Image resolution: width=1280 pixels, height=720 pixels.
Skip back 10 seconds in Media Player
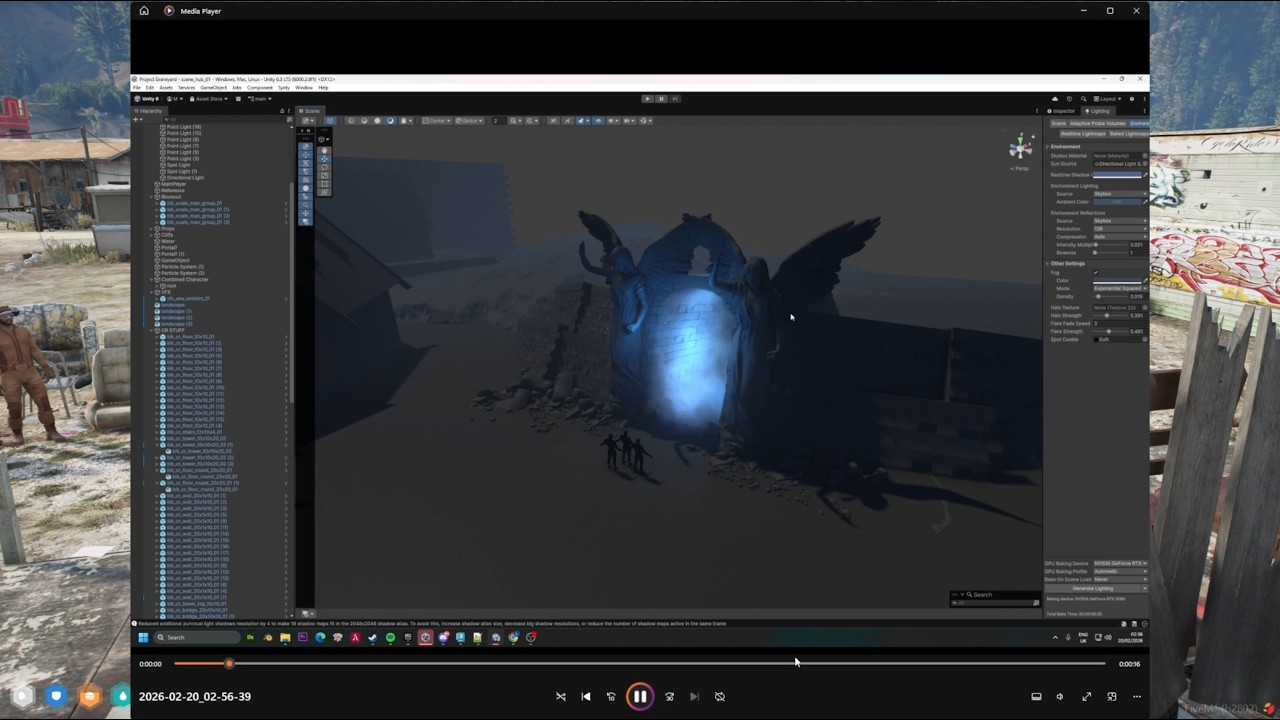(x=611, y=696)
